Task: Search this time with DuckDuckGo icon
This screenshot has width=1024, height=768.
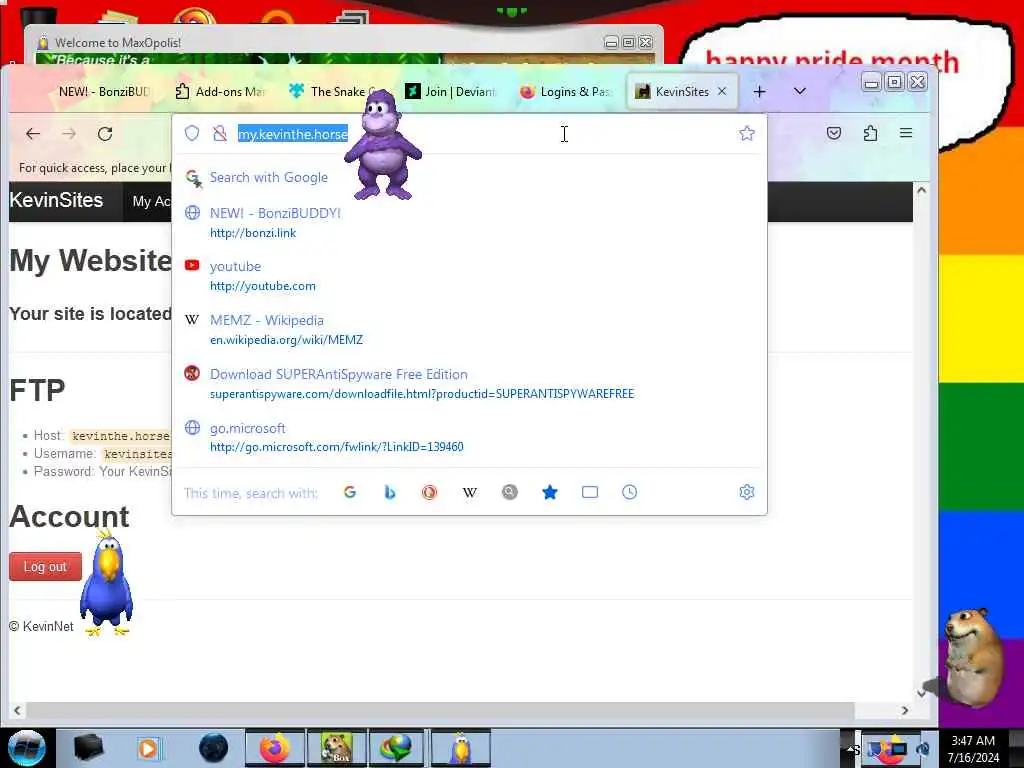Action: [430, 492]
